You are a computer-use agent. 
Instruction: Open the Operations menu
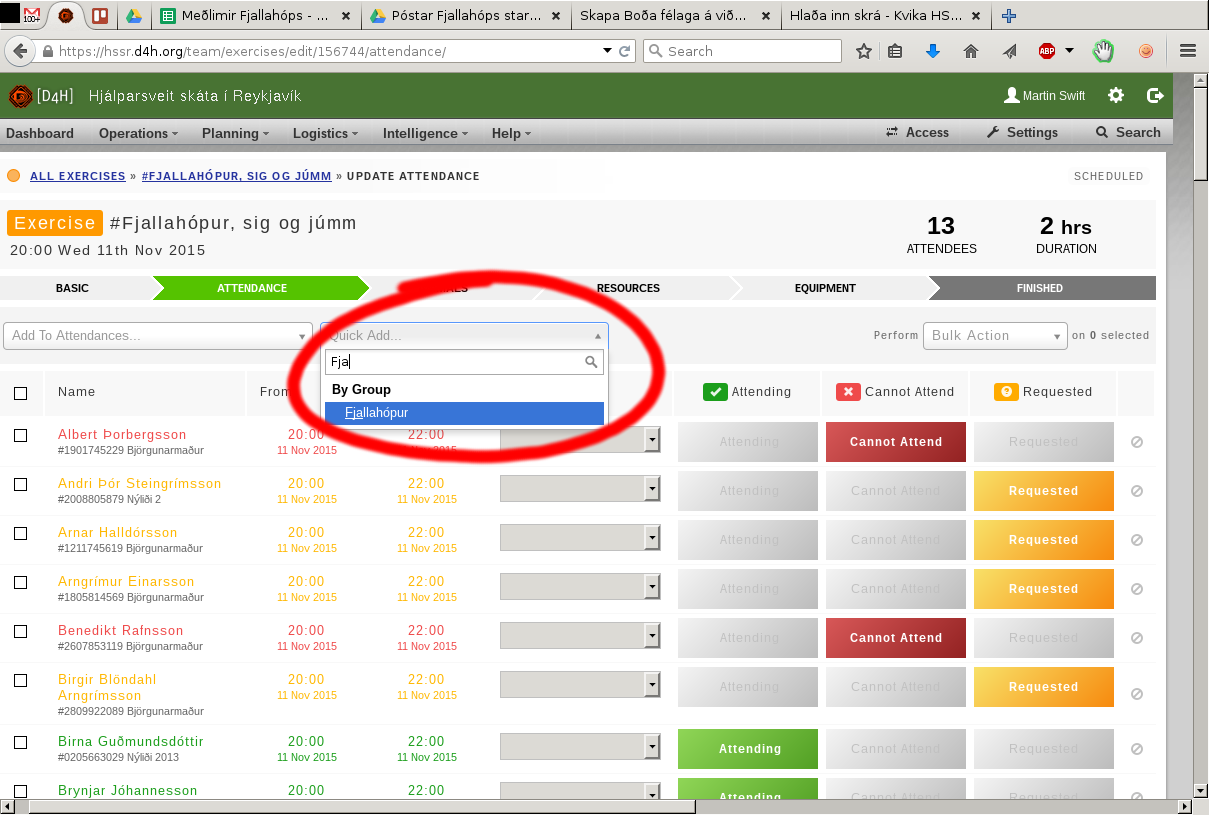138,133
